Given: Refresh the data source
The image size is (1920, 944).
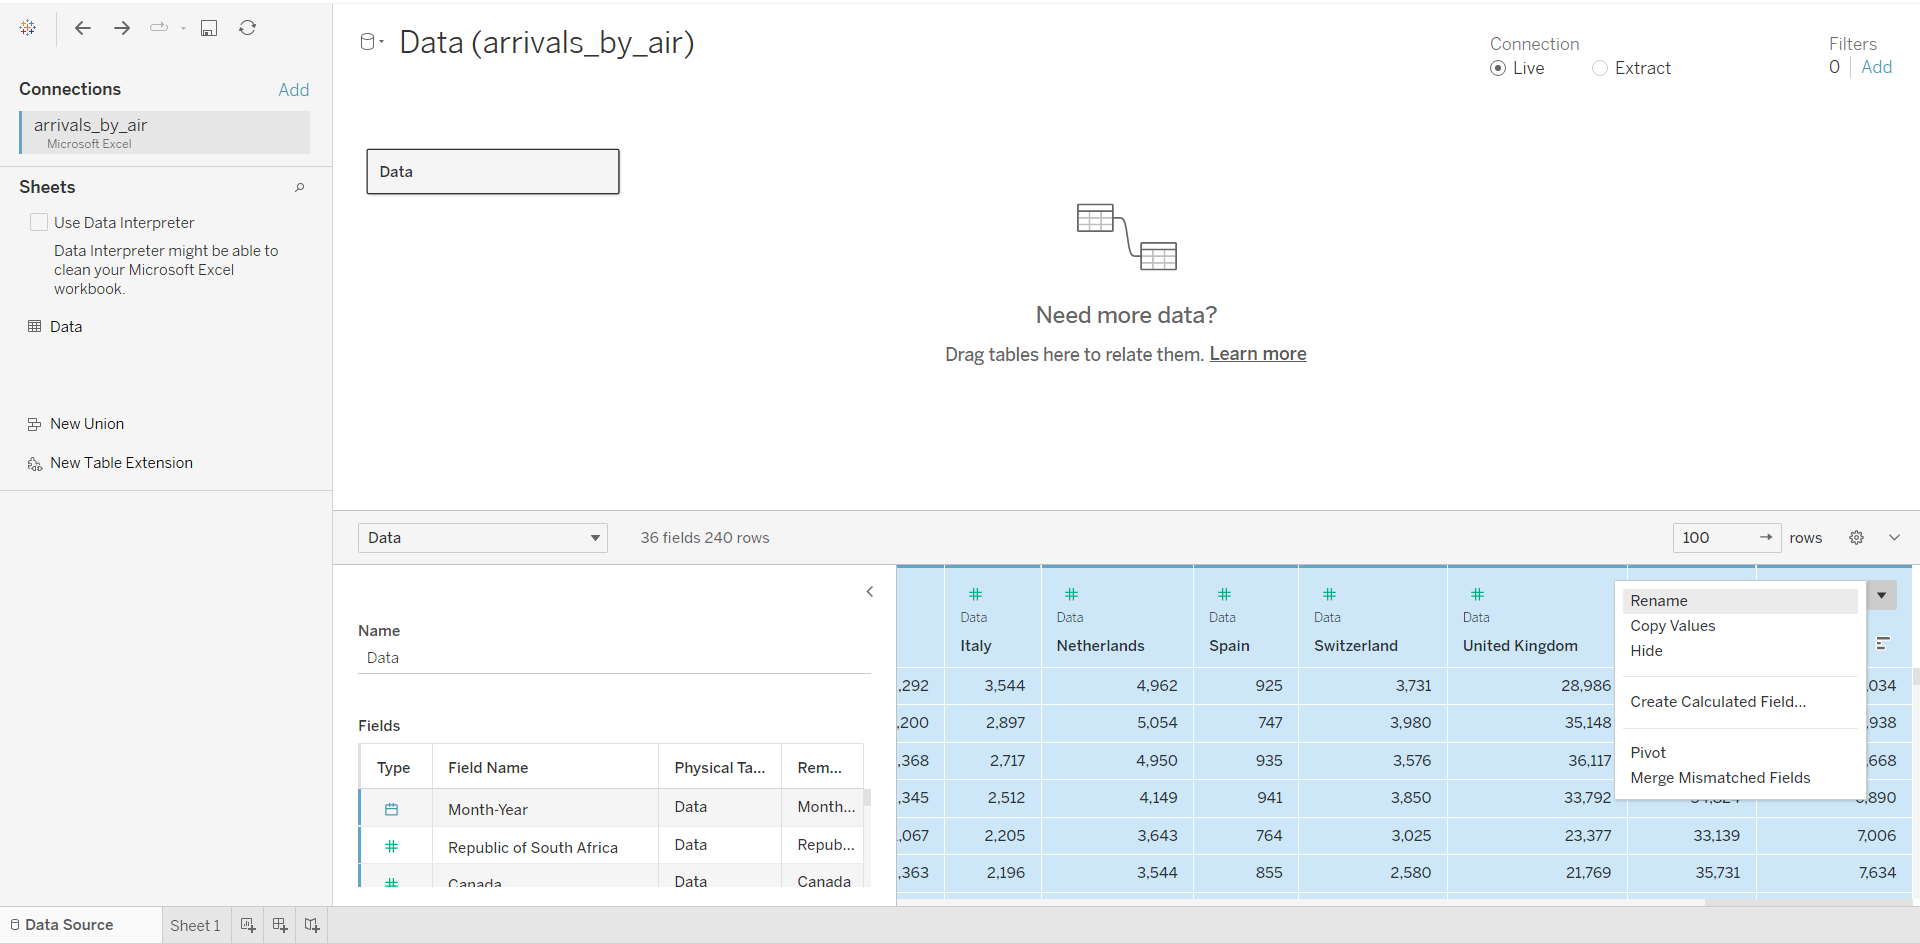Looking at the screenshot, I should [x=248, y=28].
